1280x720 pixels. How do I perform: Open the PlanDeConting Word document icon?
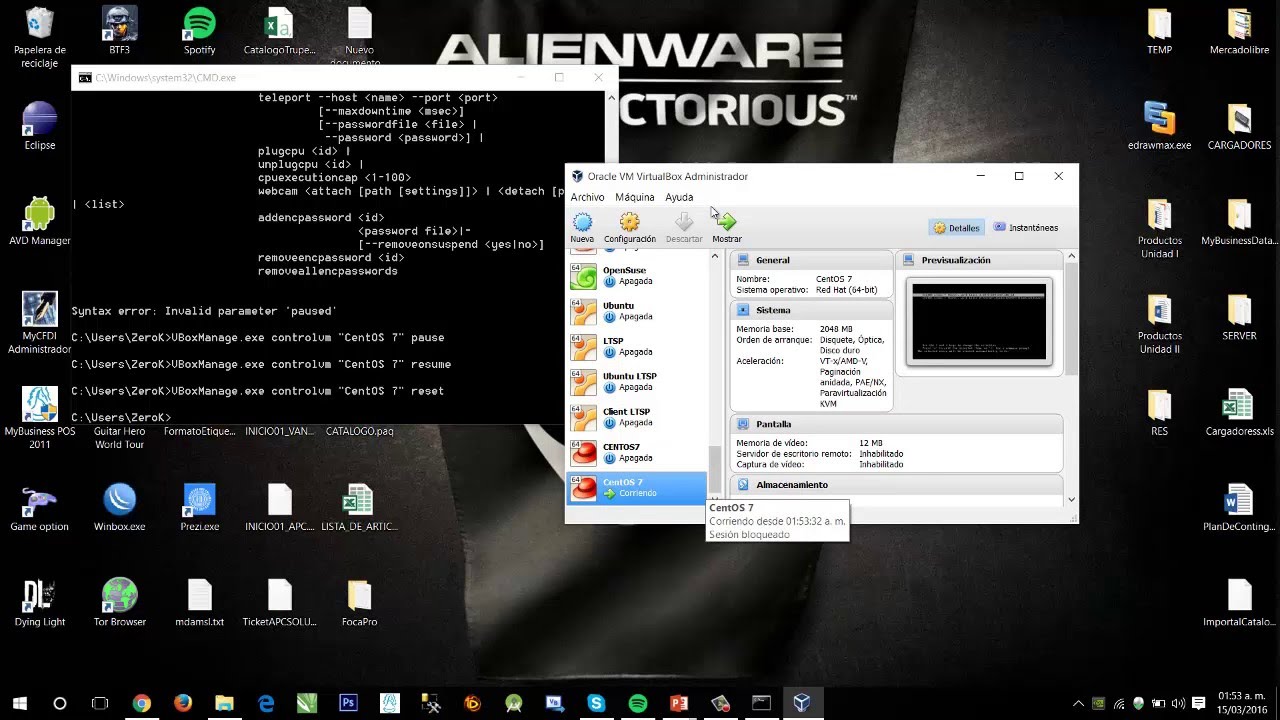tap(1239, 508)
